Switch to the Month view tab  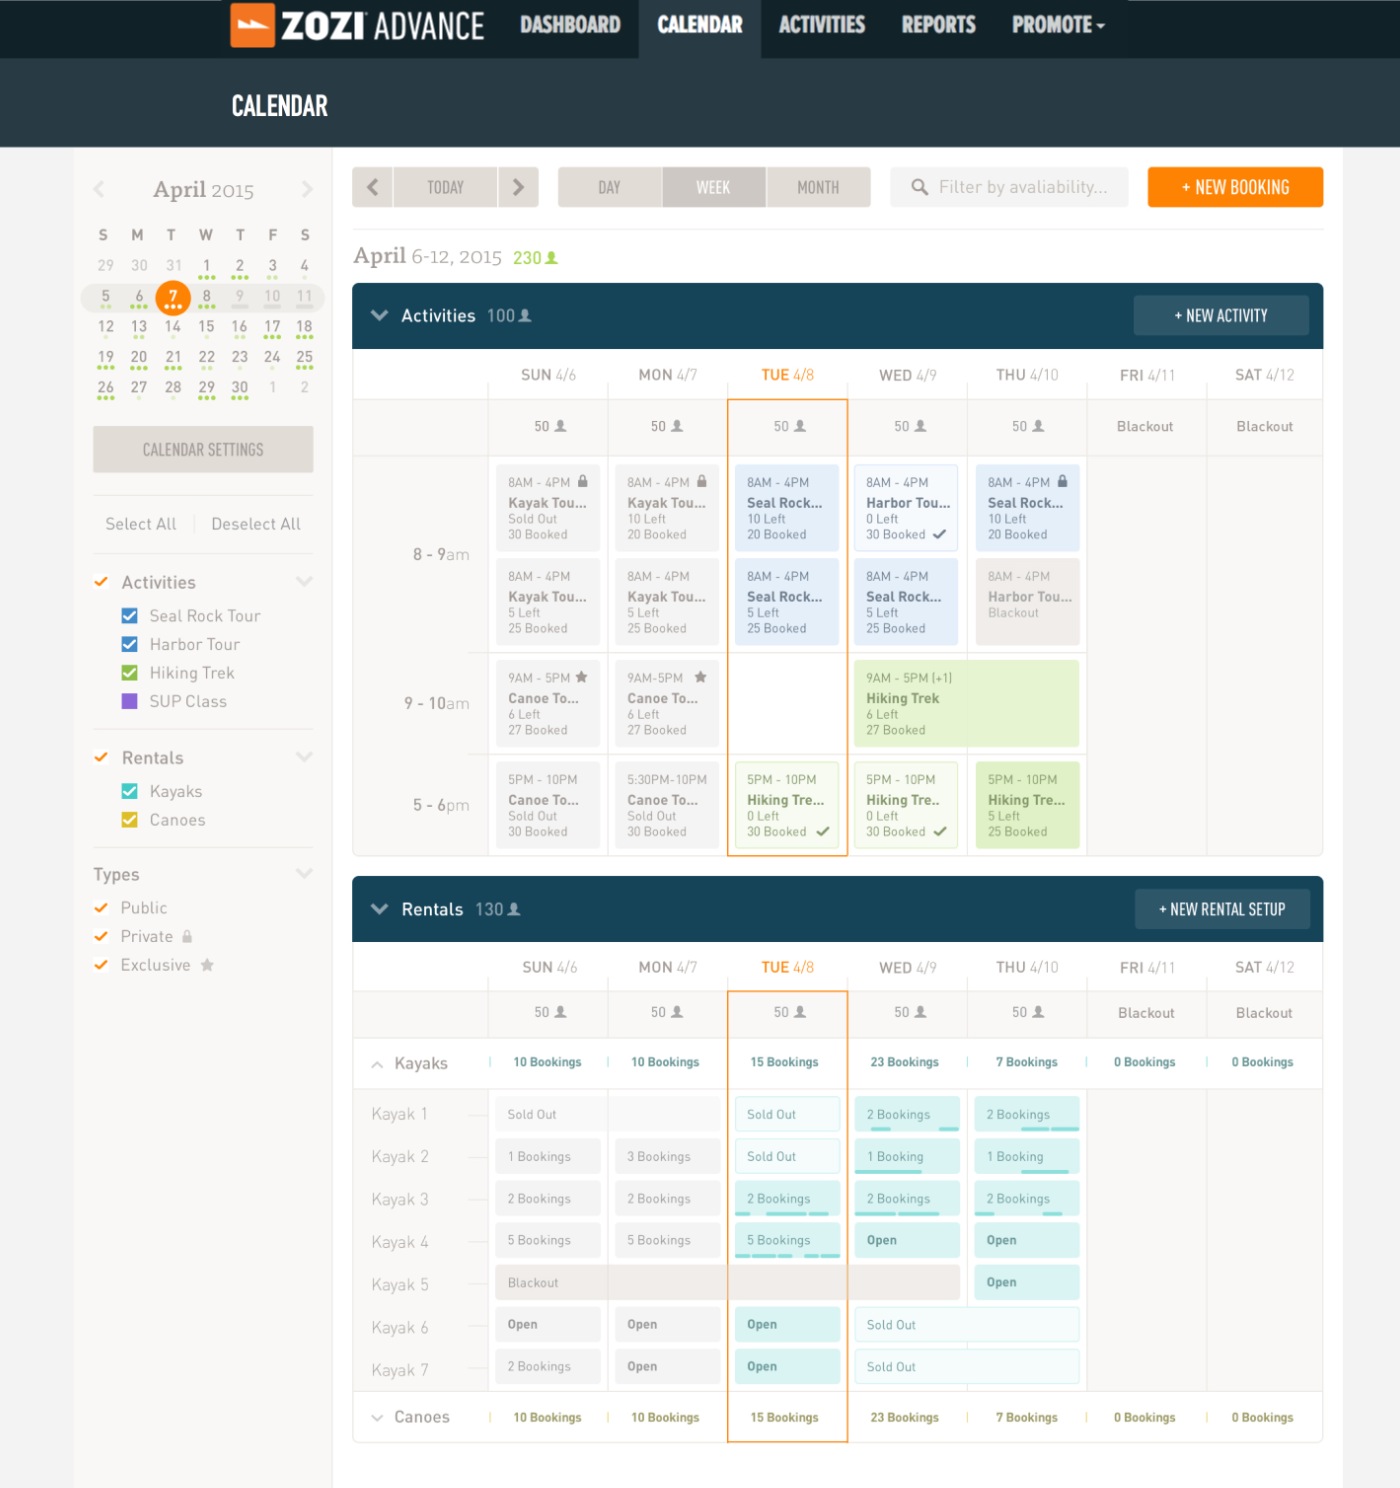coord(817,187)
